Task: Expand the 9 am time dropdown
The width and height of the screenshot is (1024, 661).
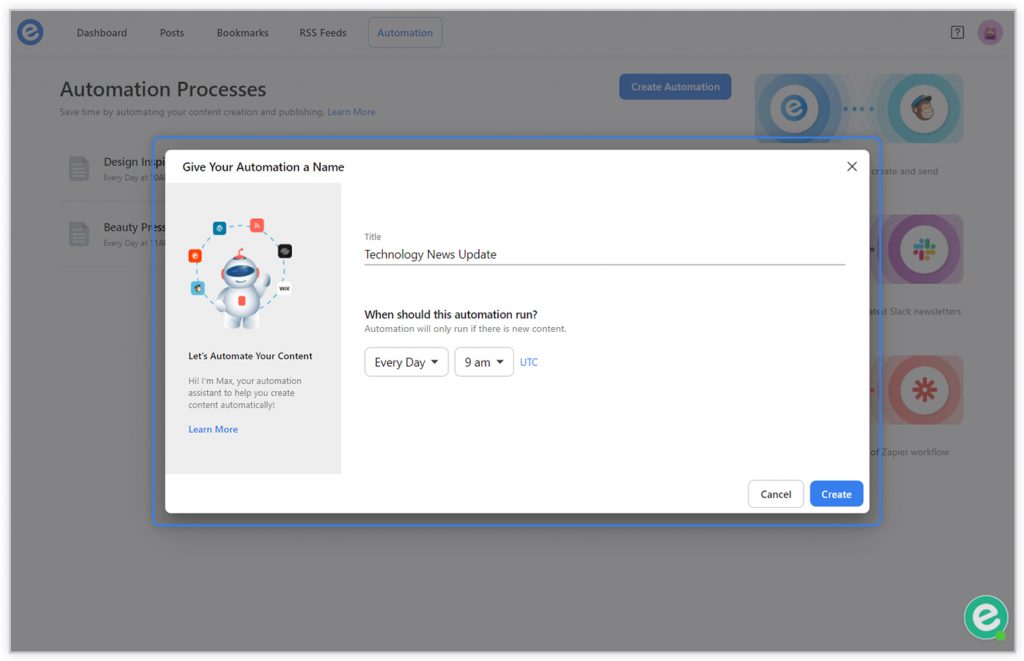Action: pyautogui.click(x=484, y=362)
